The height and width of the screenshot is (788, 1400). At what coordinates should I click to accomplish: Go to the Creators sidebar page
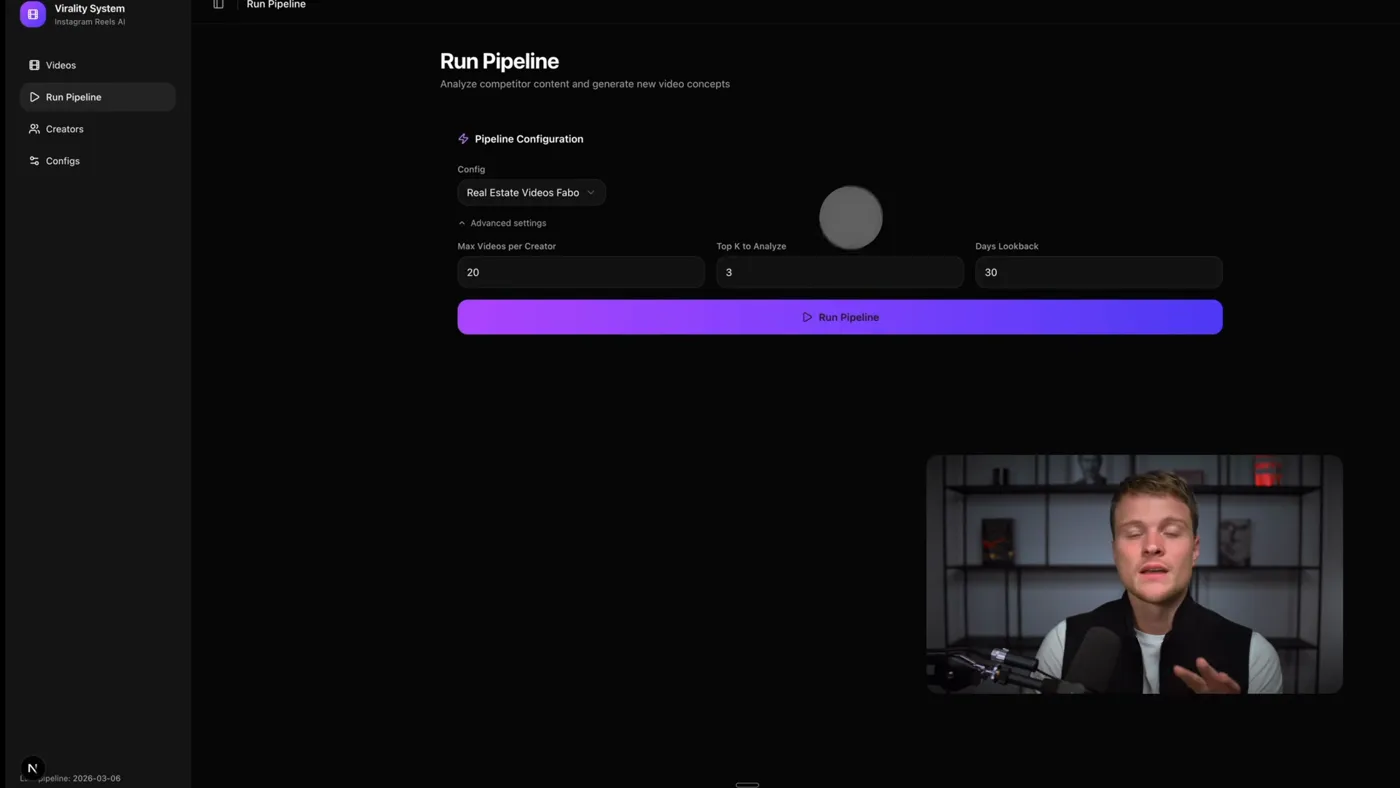point(98,129)
